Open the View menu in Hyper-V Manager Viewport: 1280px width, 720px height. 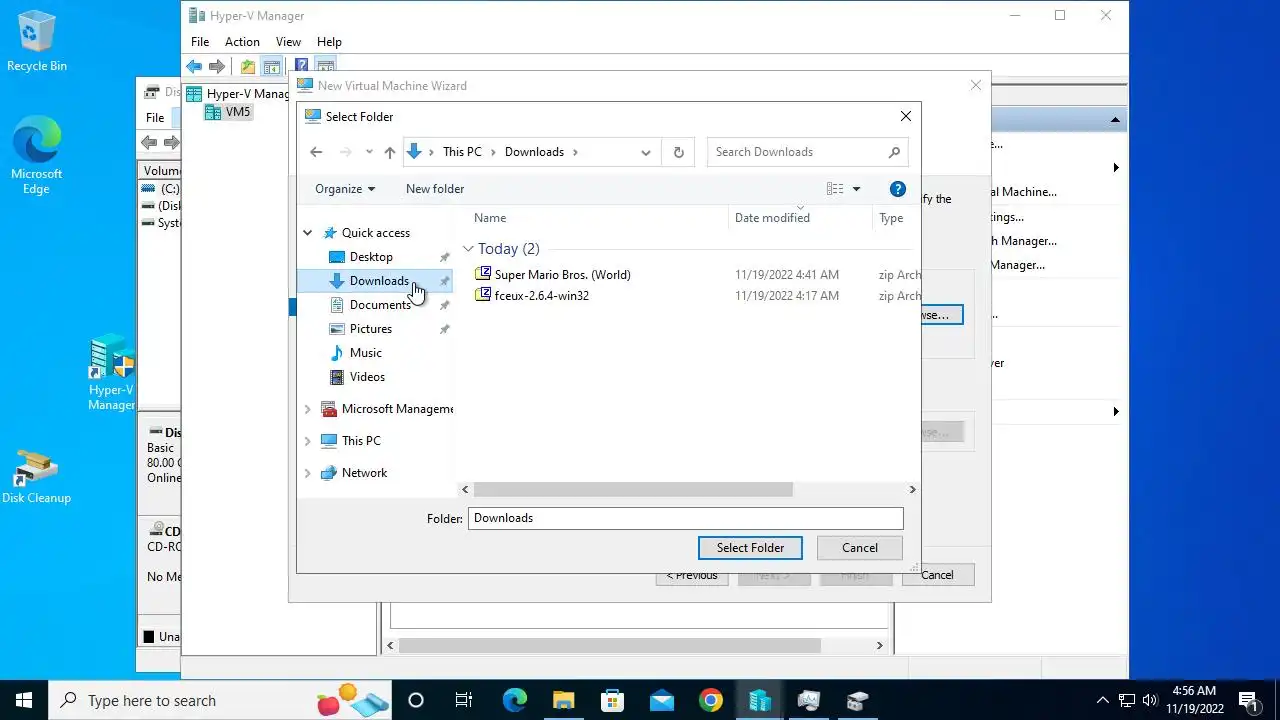point(288,42)
